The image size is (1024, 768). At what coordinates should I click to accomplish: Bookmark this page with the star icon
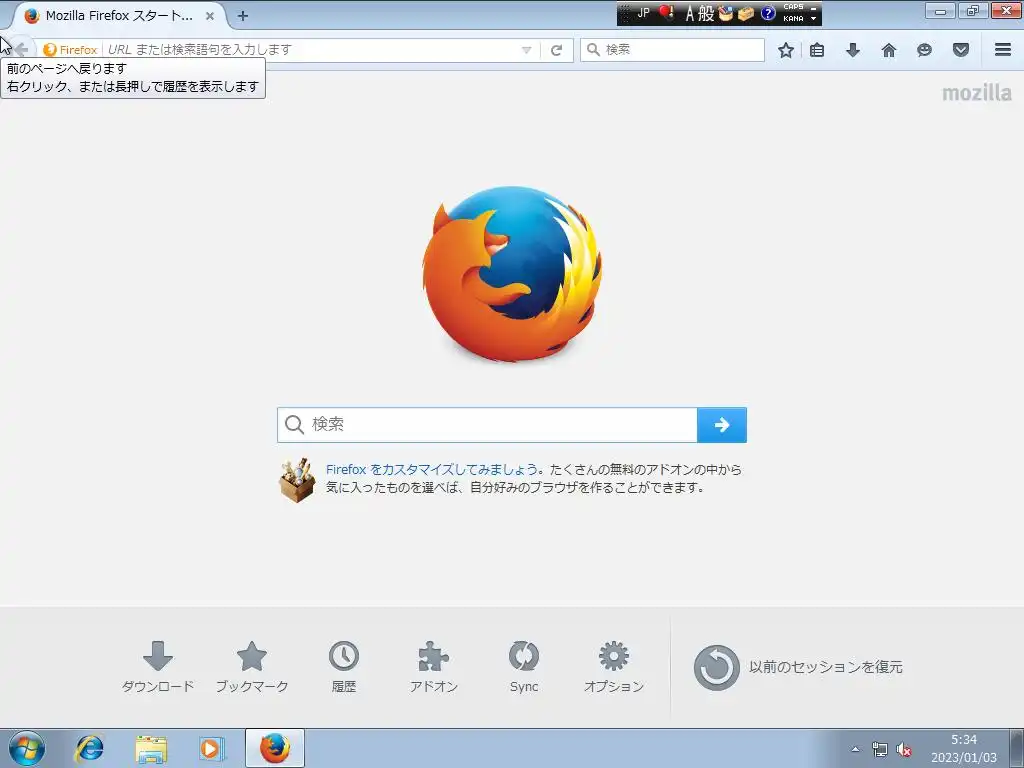[786, 50]
